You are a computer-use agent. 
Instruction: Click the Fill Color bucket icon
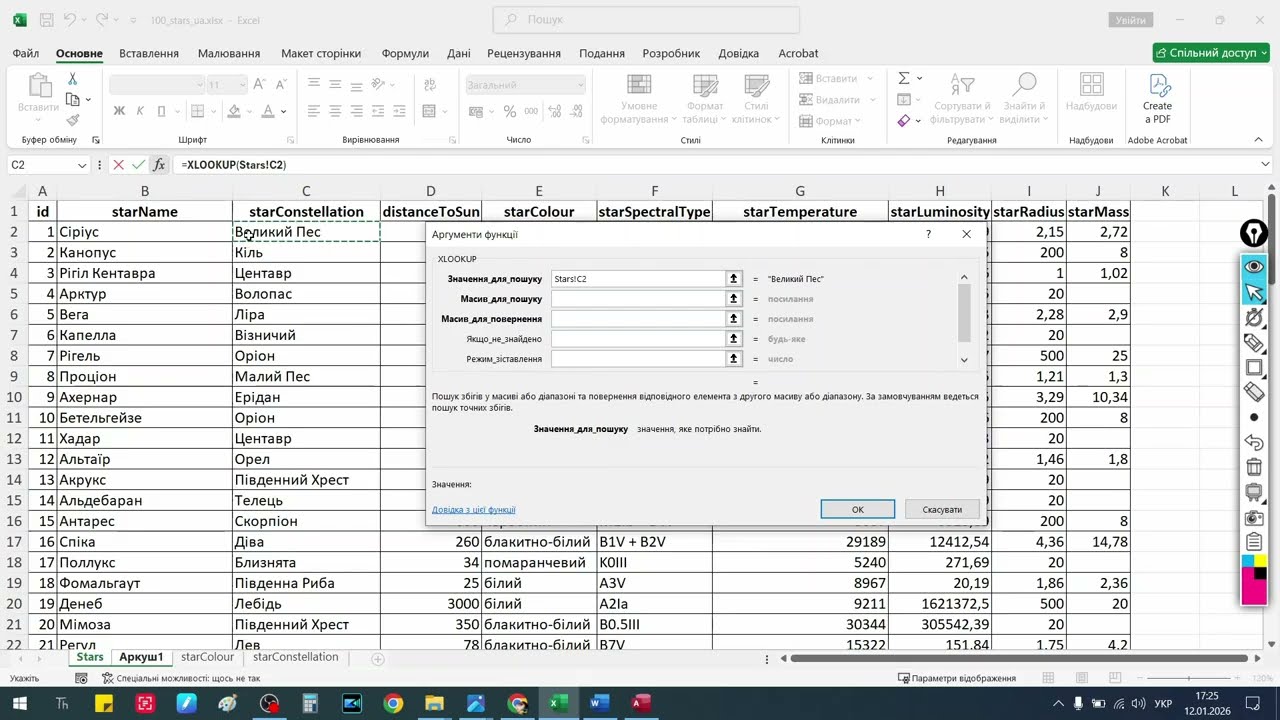click(x=233, y=111)
